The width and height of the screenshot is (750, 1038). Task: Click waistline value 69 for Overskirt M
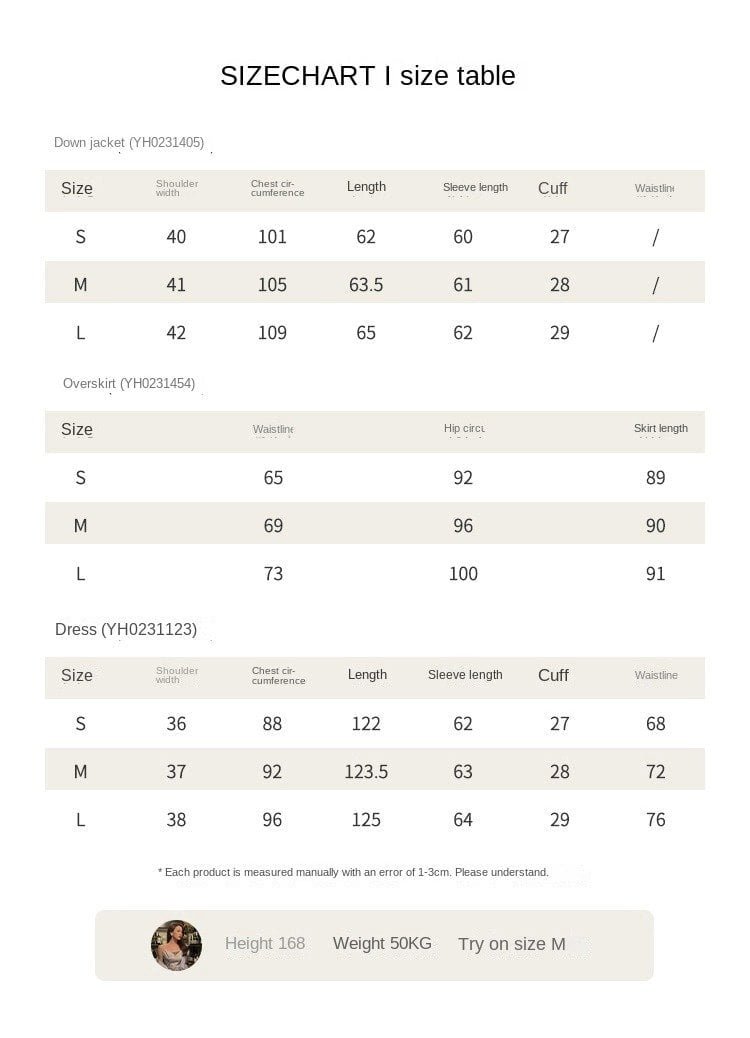[x=273, y=526]
